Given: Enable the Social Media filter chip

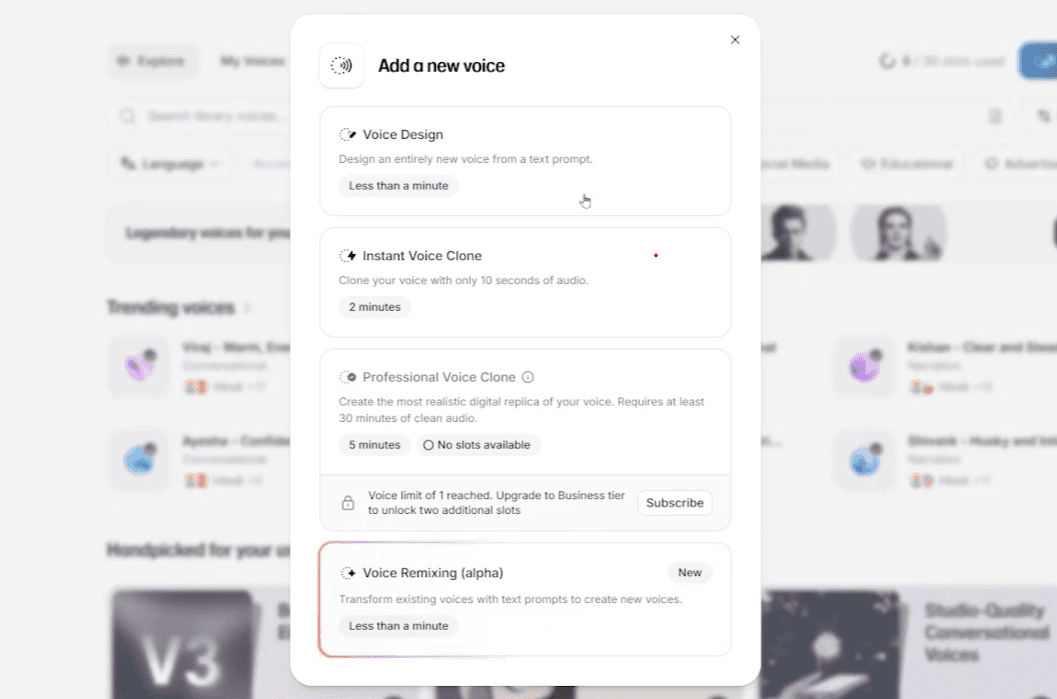Looking at the screenshot, I should pyautogui.click(x=795, y=164).
